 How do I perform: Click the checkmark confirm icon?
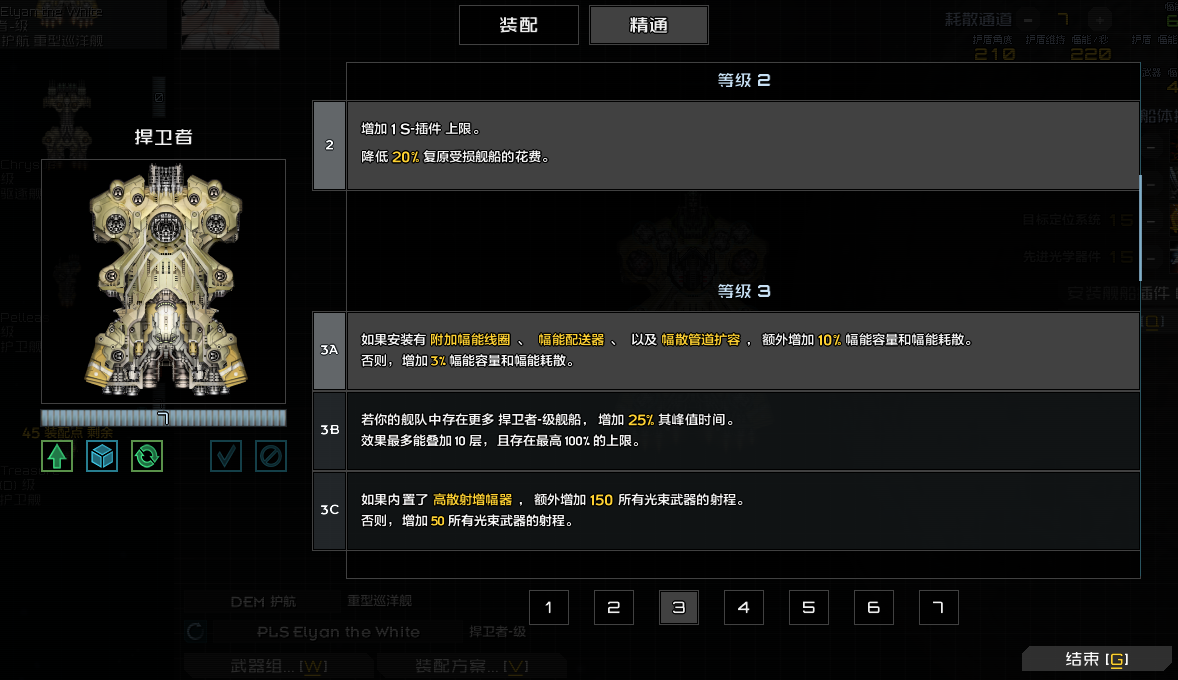(x=225, y=455)
